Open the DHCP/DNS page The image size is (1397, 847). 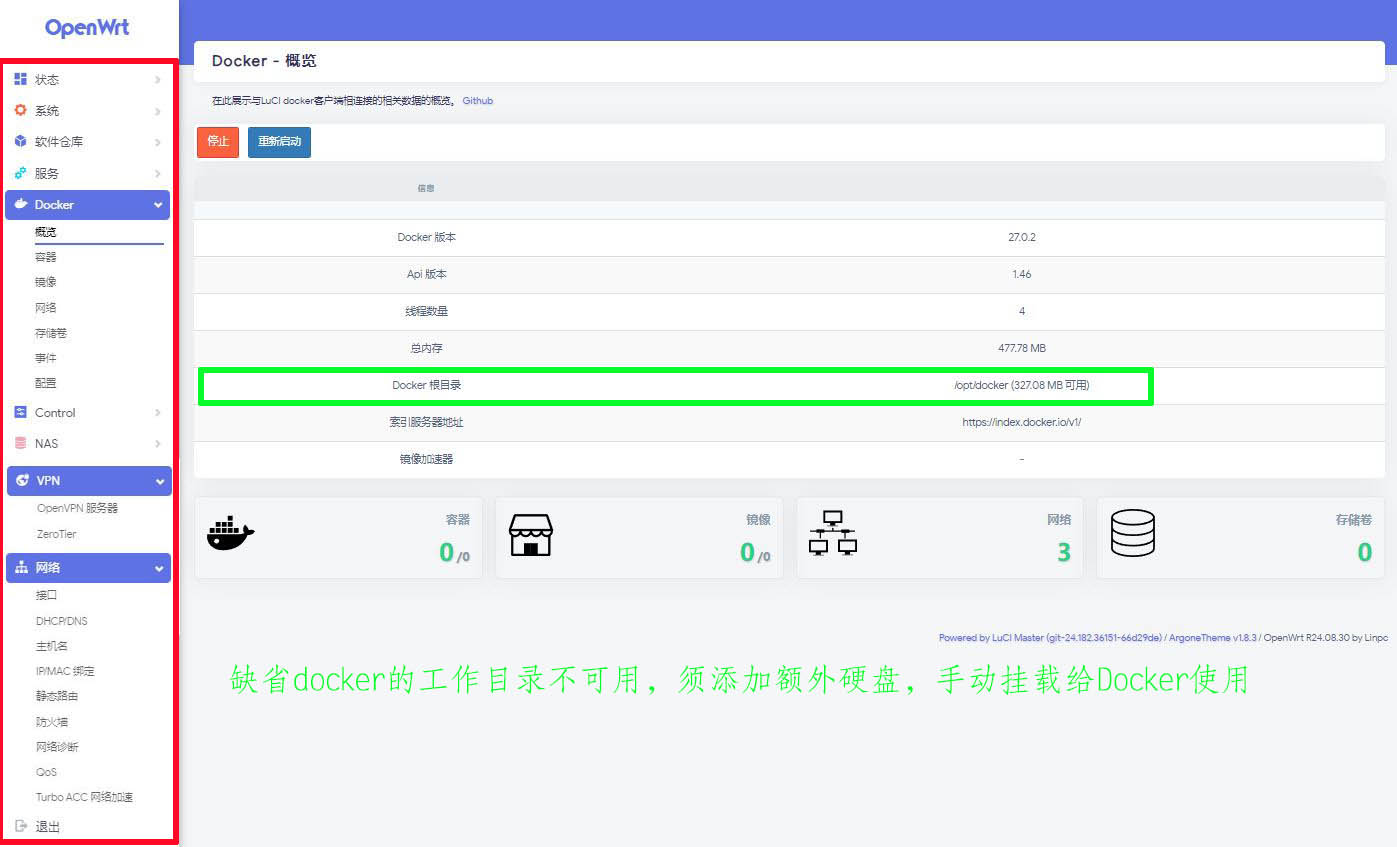coord(62,621)
